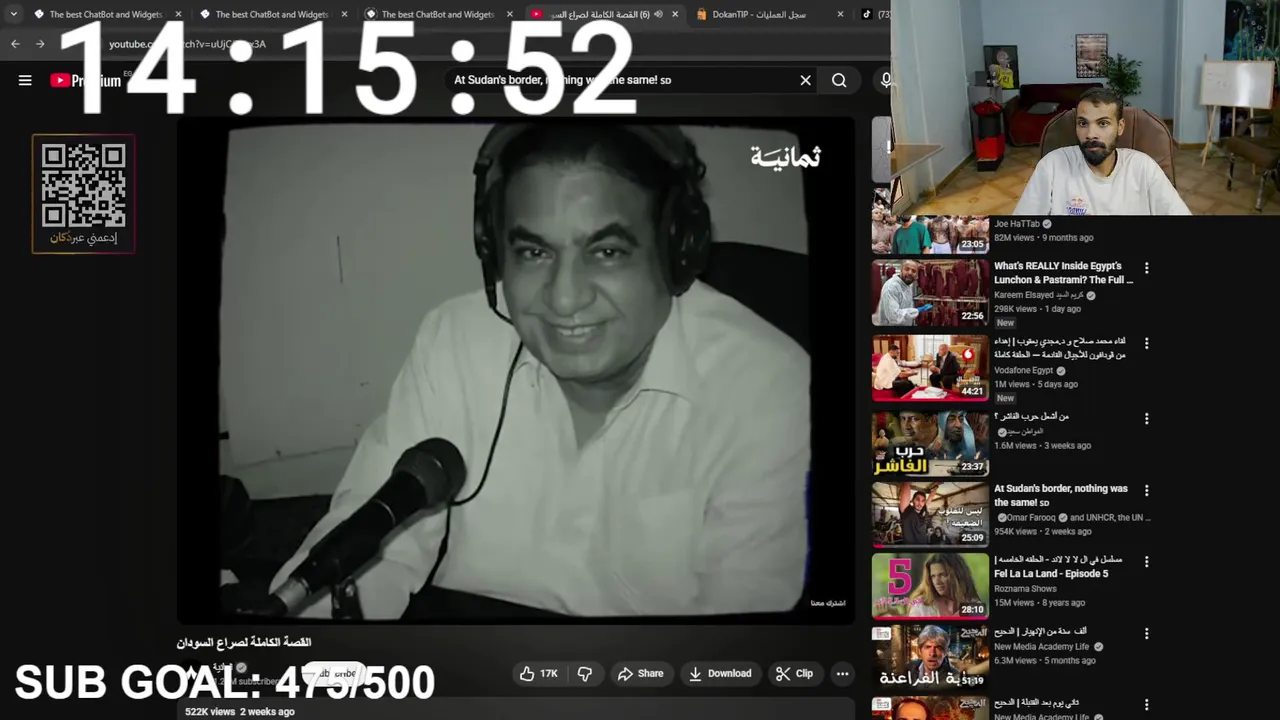Open options for 'What's REALLY Inside Egypt's Luncheon' video
1280x720 pixels.
pos(1147,268)
